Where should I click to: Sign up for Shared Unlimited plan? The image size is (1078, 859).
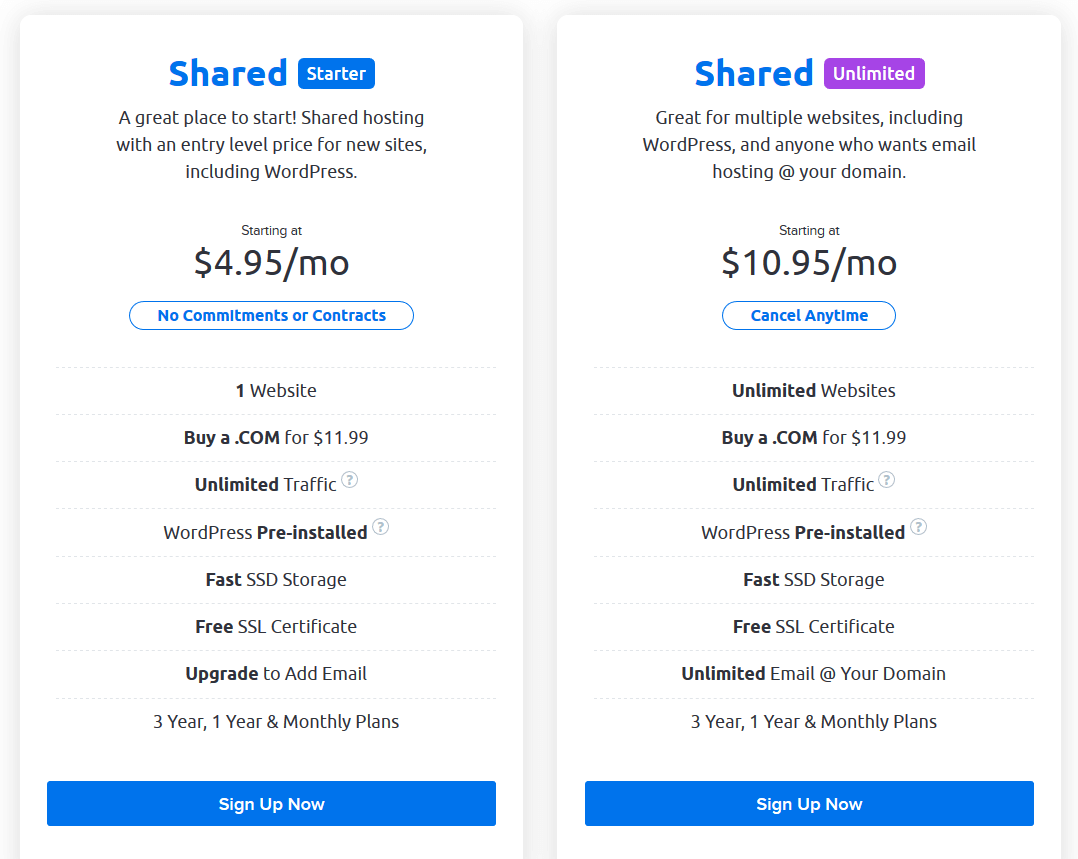click(809, 803)
